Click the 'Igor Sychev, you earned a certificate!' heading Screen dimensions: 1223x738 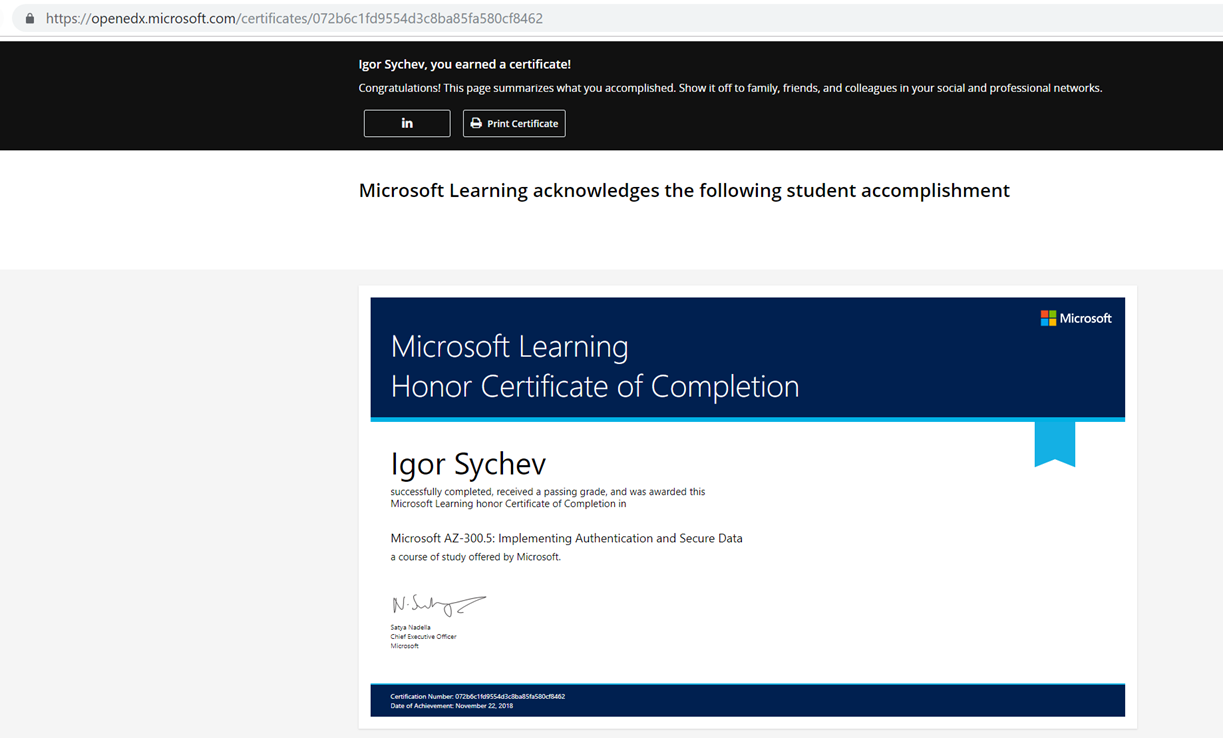(465, 64)
